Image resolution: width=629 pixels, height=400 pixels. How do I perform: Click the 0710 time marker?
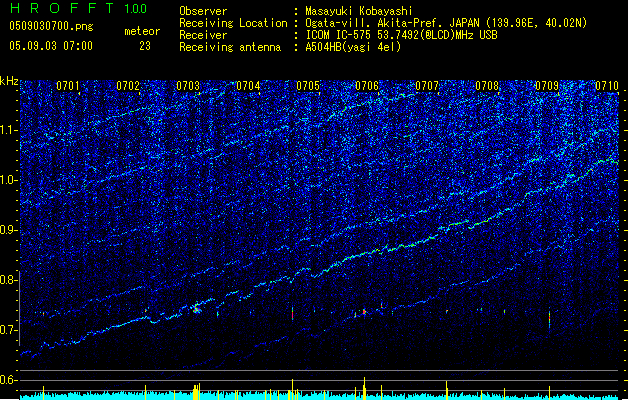coord(607,86)
